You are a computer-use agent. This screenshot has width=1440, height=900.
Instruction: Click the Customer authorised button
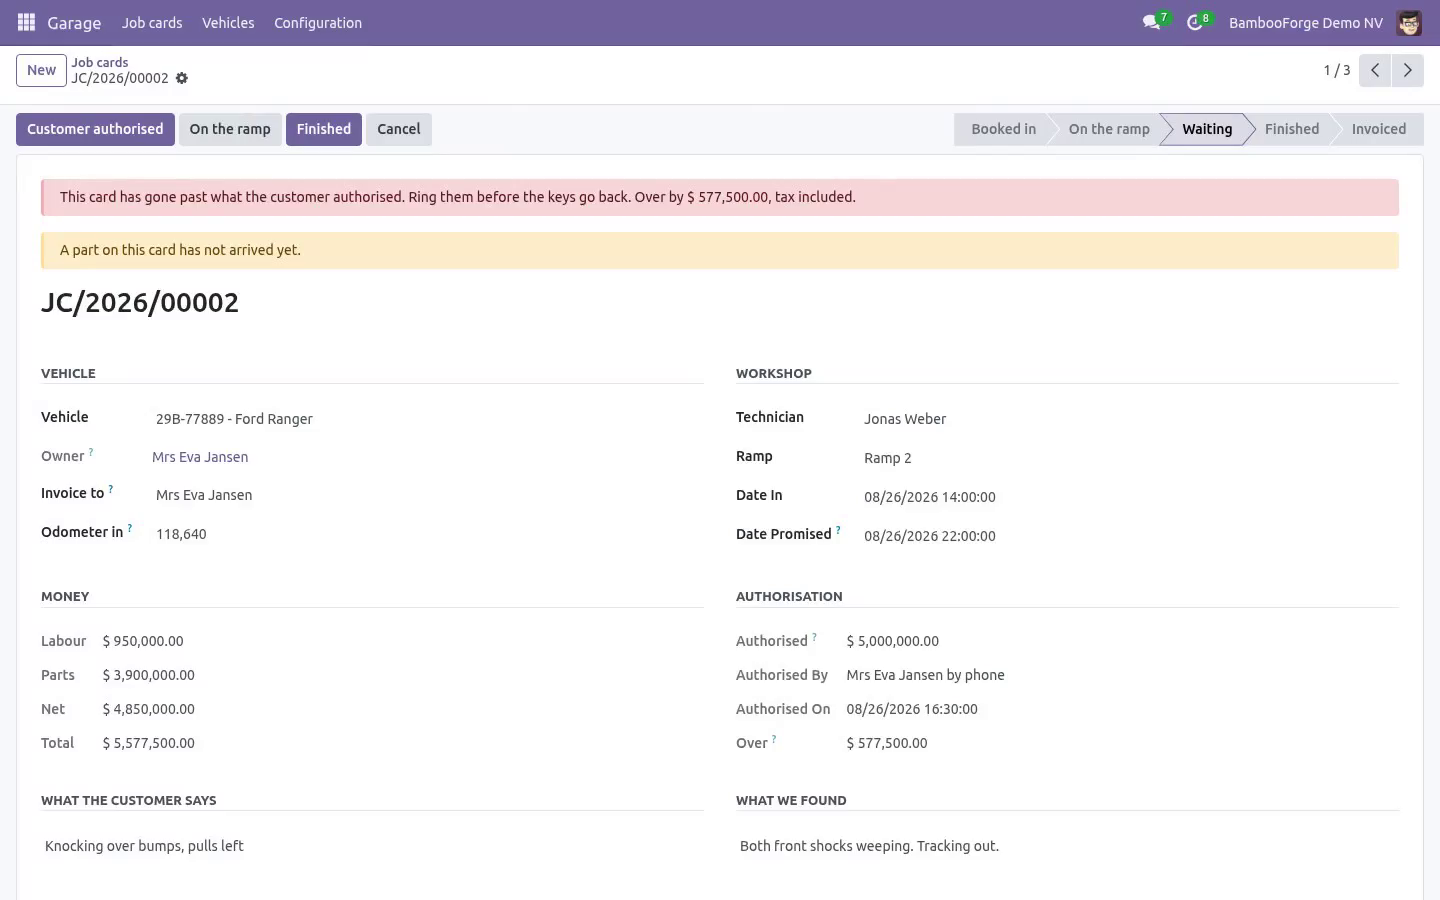click(x=95, y=129)
